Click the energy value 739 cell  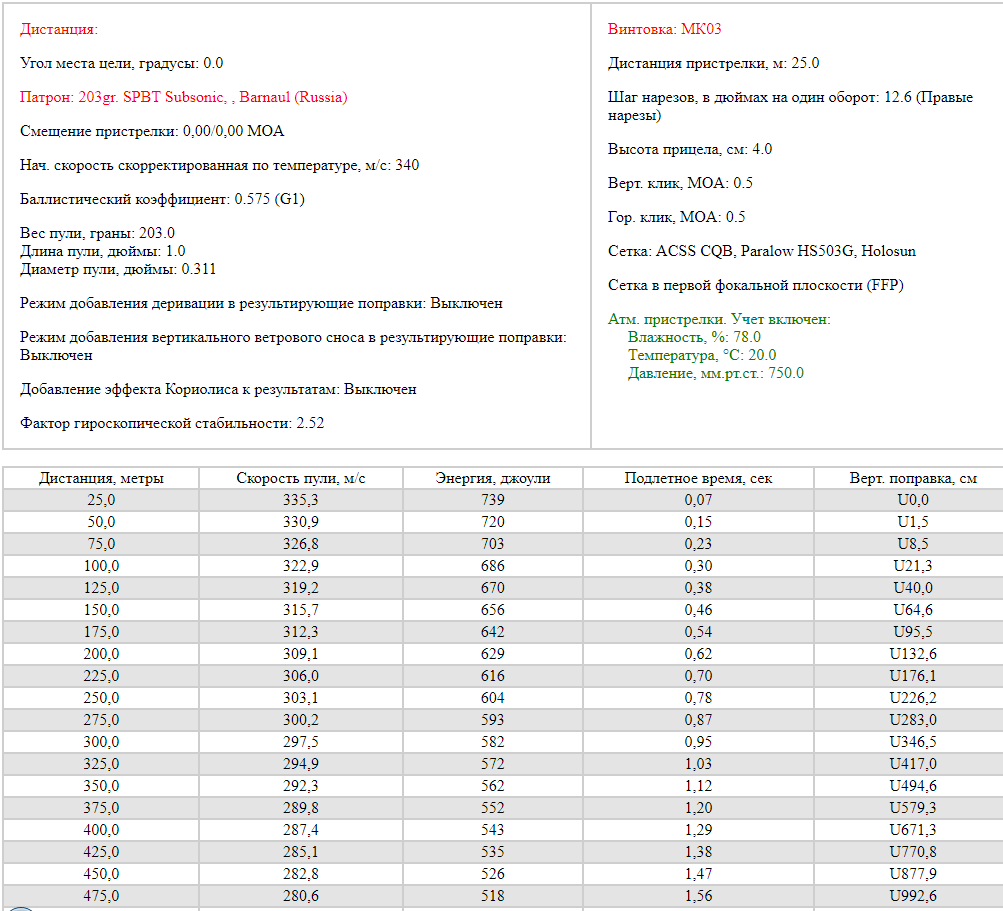pyautogui.click(x=492, y=500)
